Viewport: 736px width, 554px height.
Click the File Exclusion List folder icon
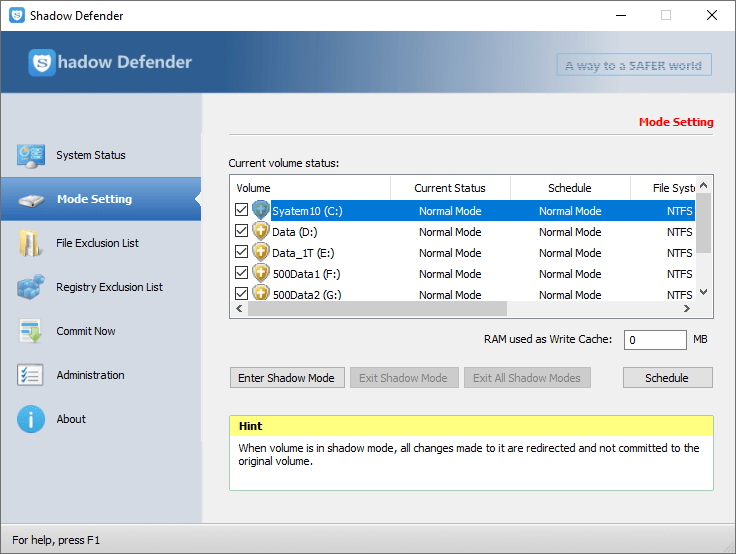31,243
